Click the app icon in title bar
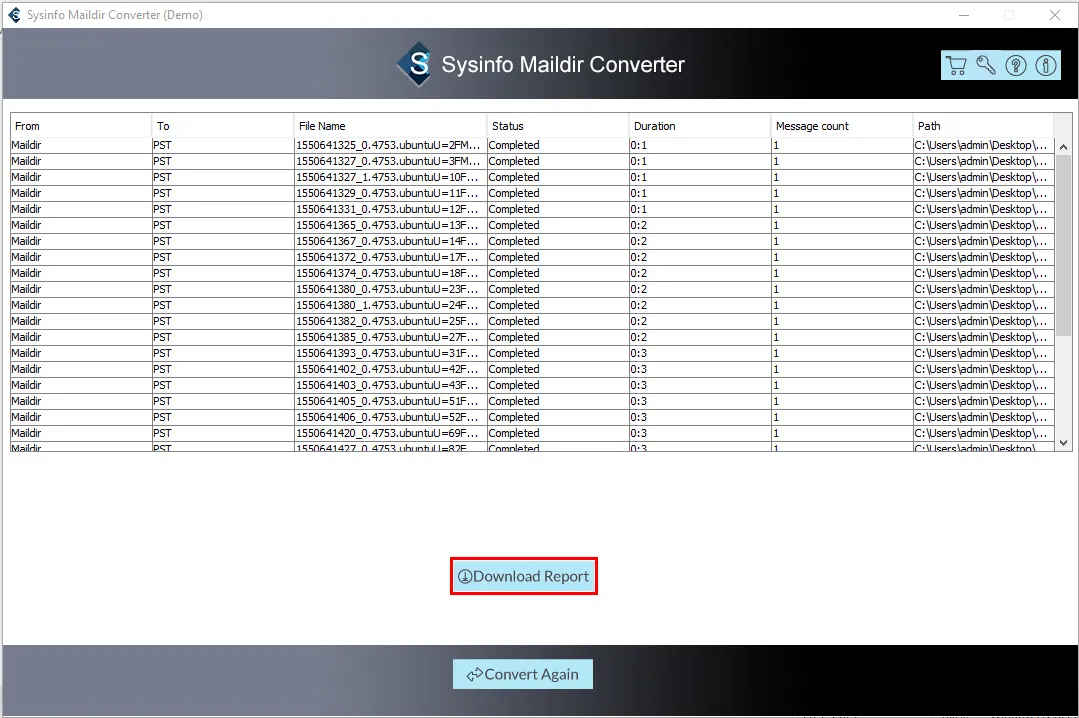Viewport: 1079px width, 718px height. (14, 15)
